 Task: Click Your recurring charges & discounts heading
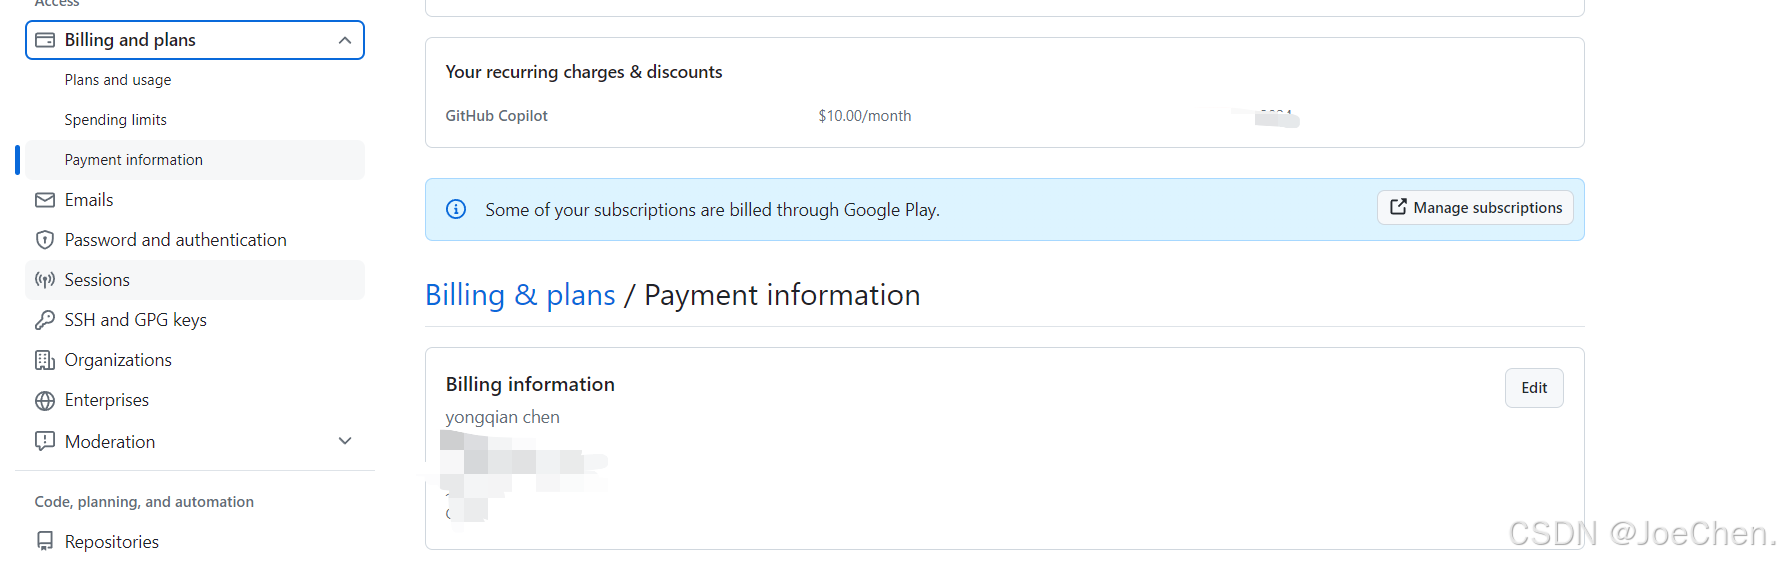[x=584, y=72]
